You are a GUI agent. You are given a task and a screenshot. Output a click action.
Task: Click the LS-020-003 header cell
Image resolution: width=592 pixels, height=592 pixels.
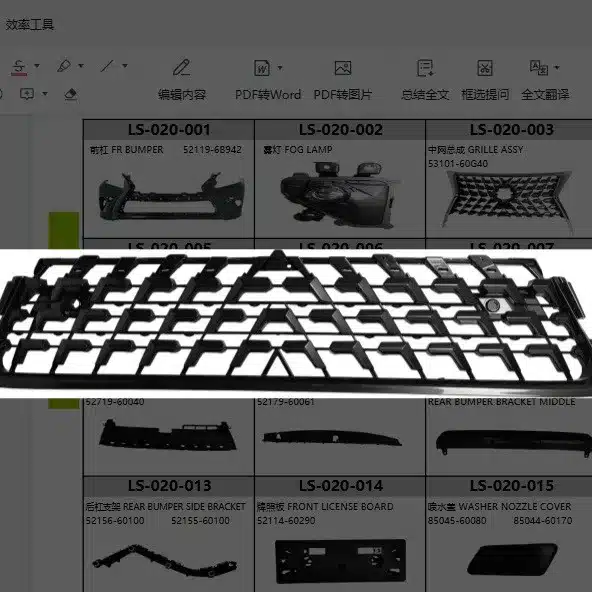click(509, 130)
